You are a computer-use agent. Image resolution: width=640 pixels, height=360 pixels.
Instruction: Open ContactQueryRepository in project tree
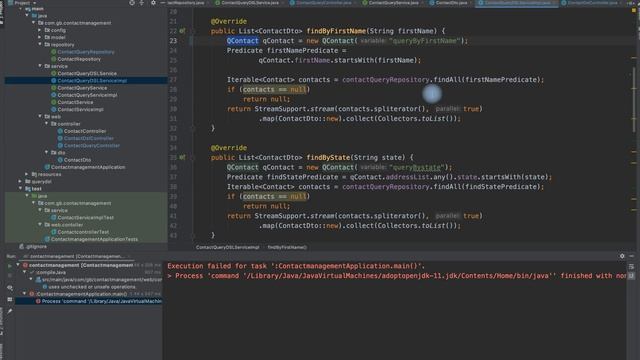pos(86,52)
